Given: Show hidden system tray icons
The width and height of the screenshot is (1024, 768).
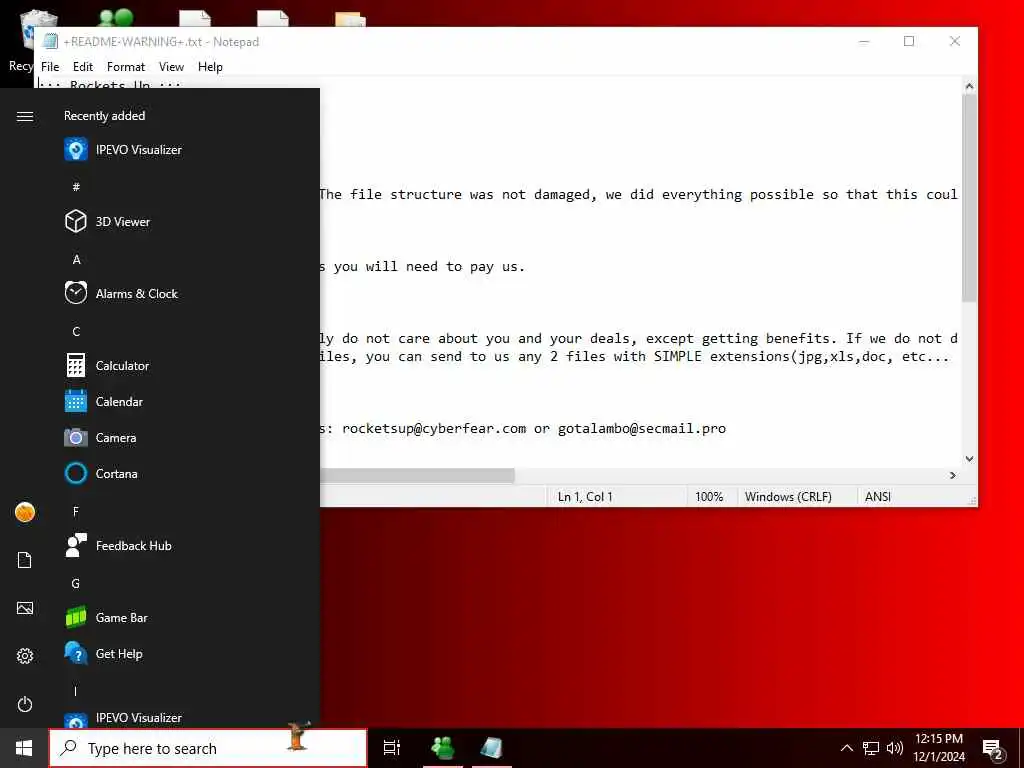Looking at the screenshot, I should click(846, 748).
